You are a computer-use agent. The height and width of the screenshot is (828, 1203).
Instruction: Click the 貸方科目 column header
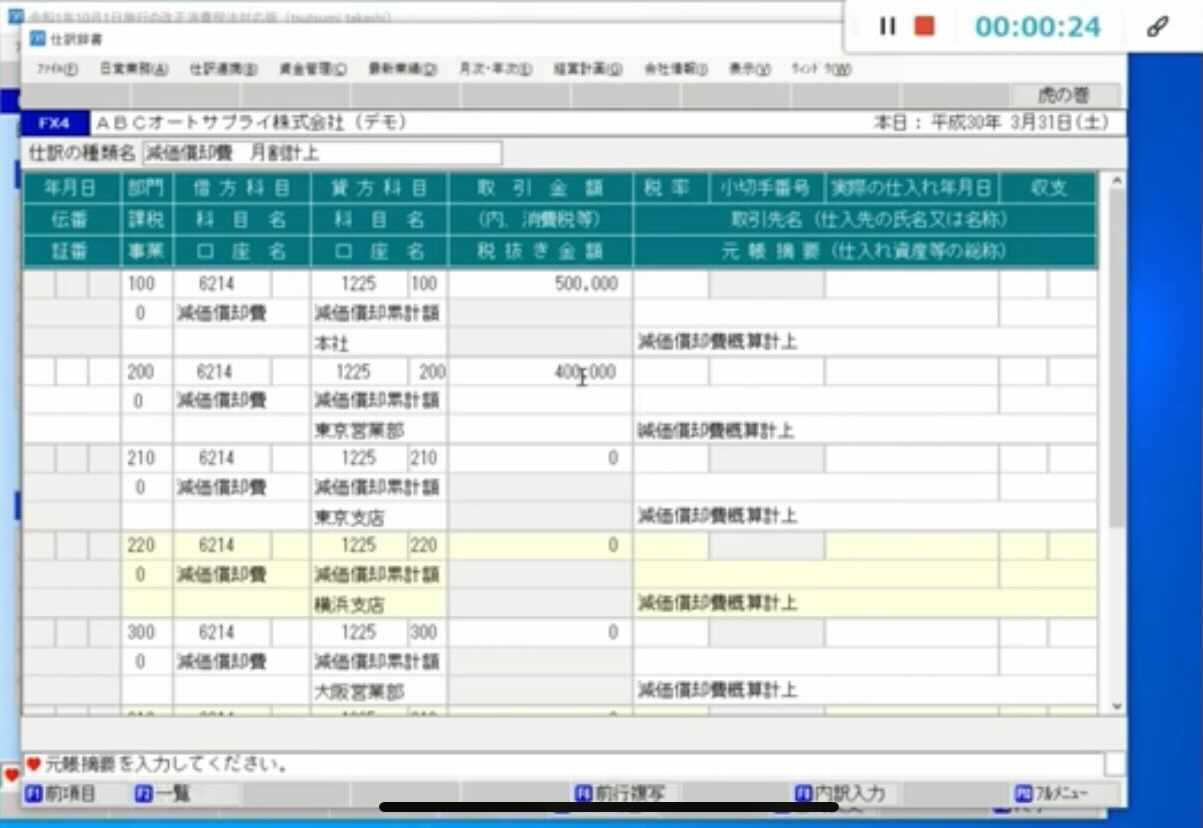[x=379, y=188]
